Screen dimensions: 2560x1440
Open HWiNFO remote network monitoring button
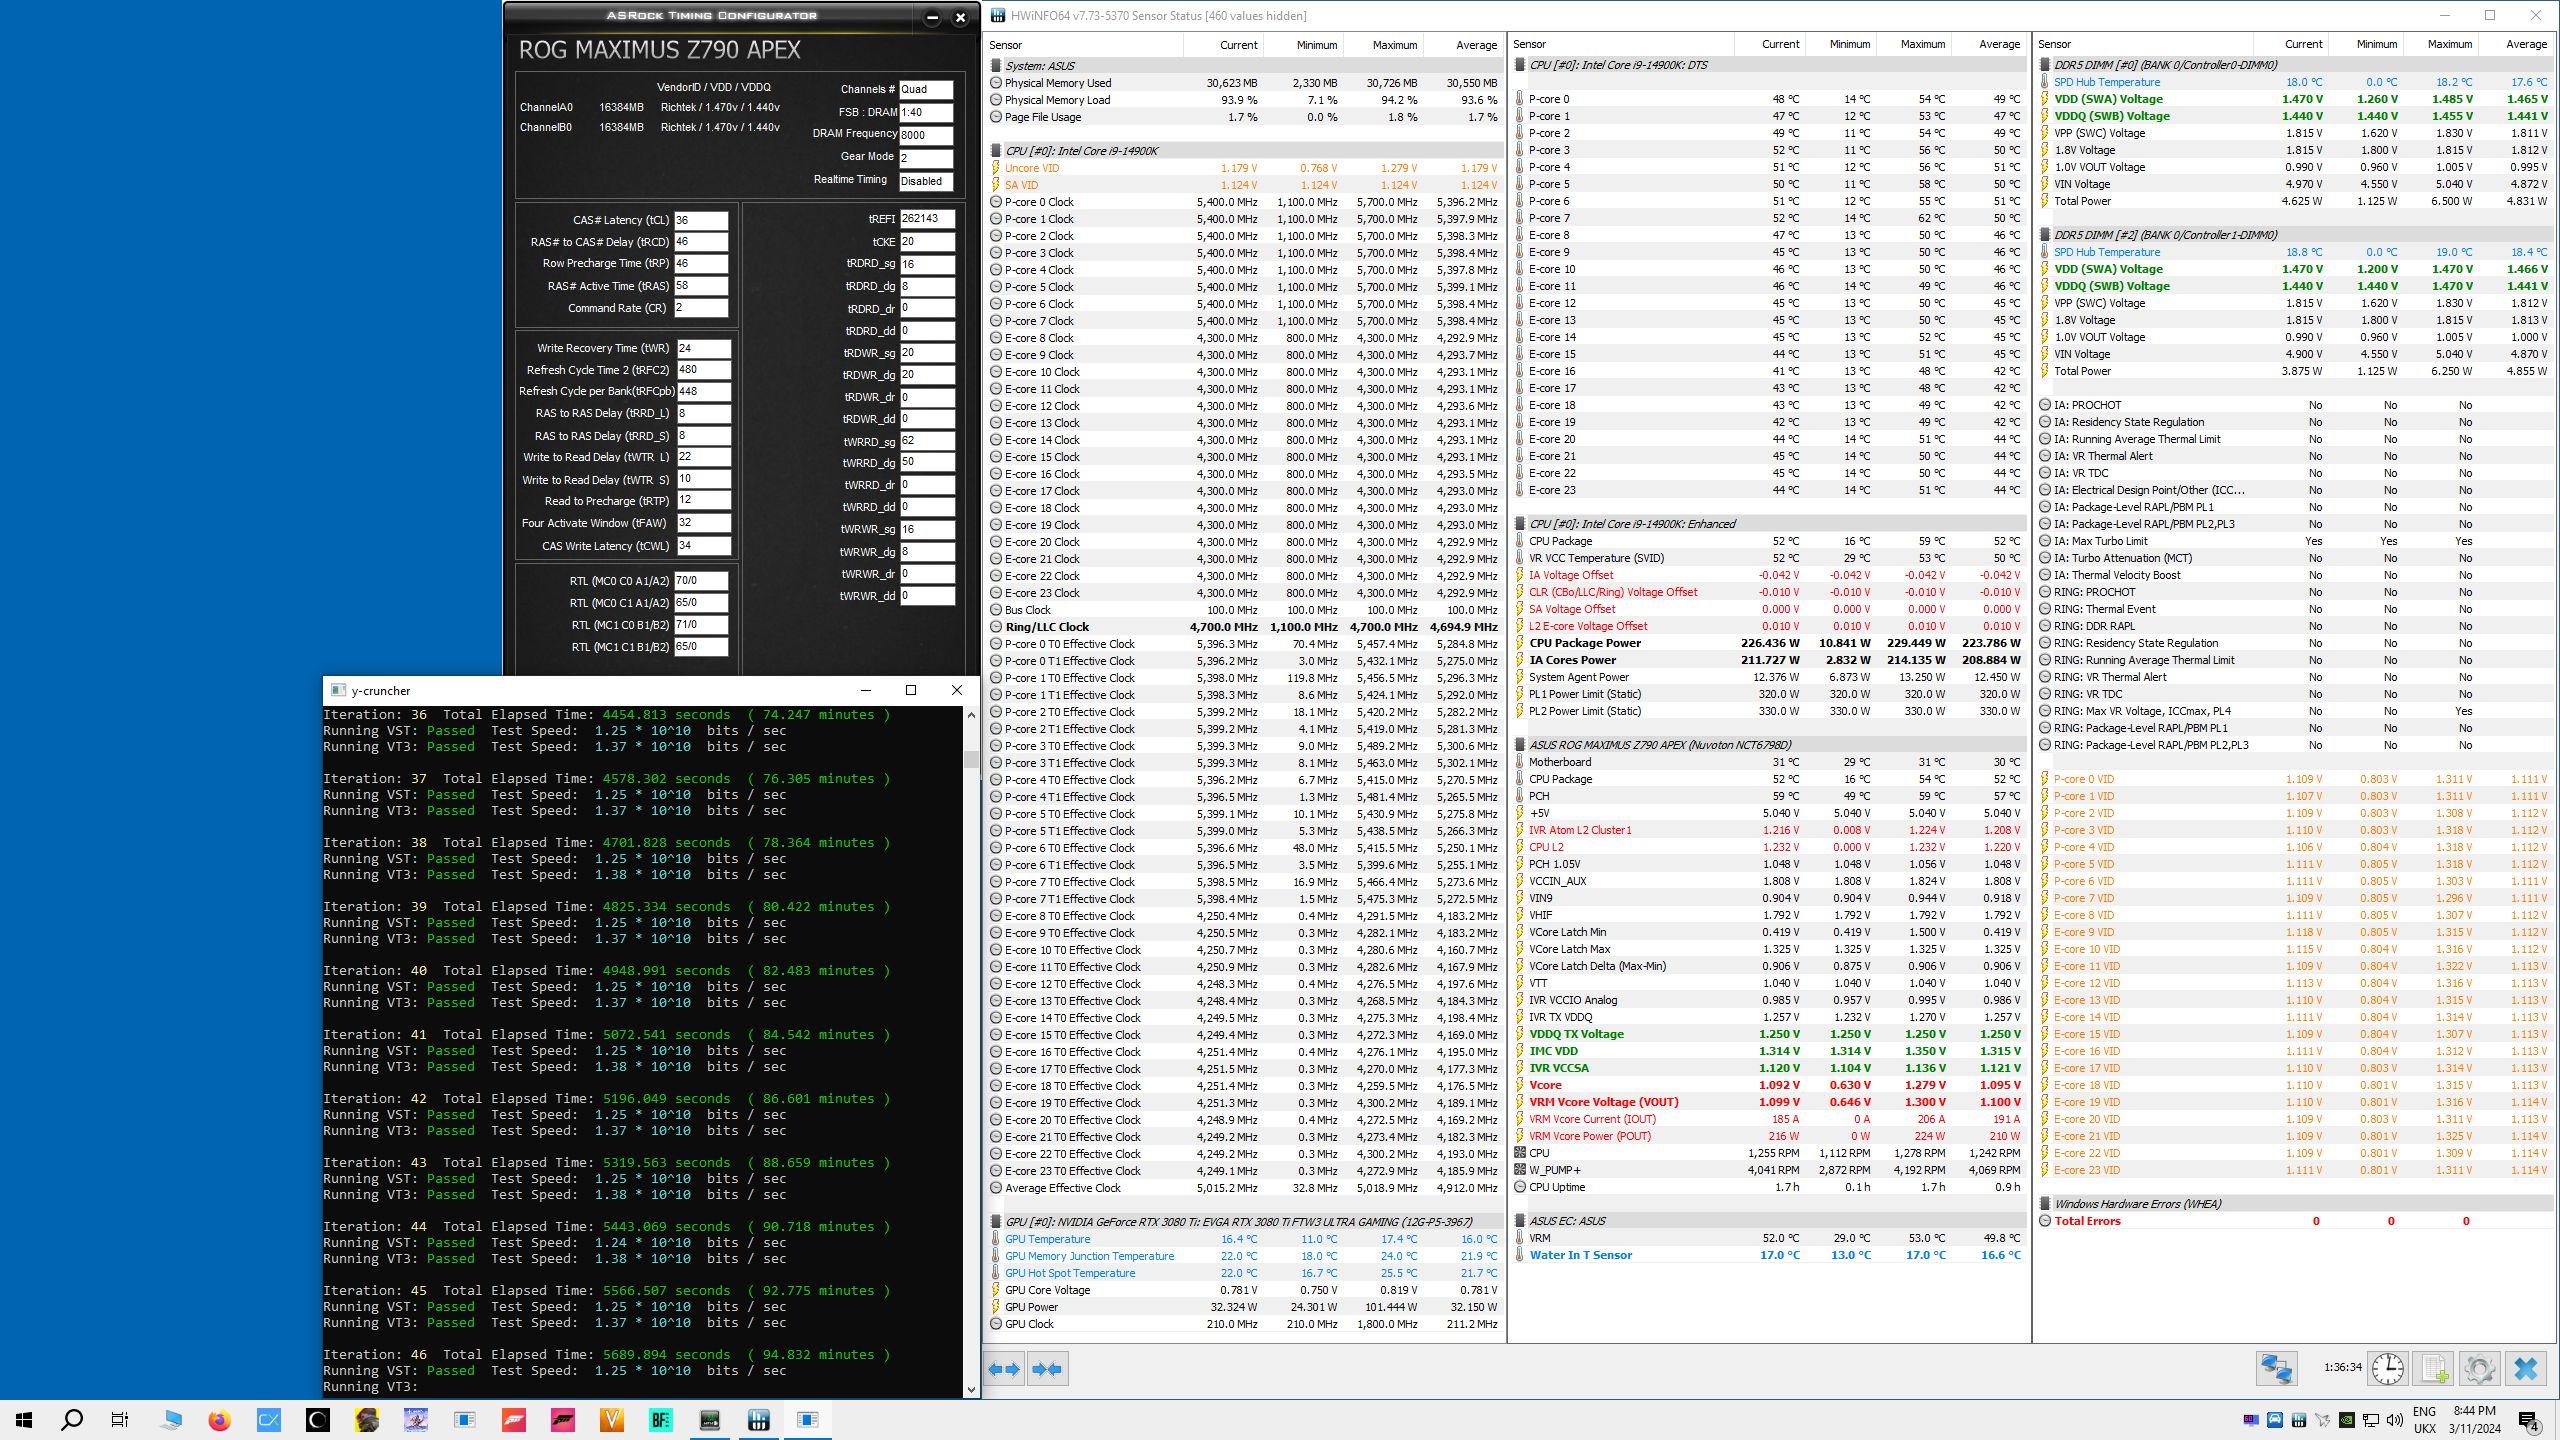[2276, 1368]
